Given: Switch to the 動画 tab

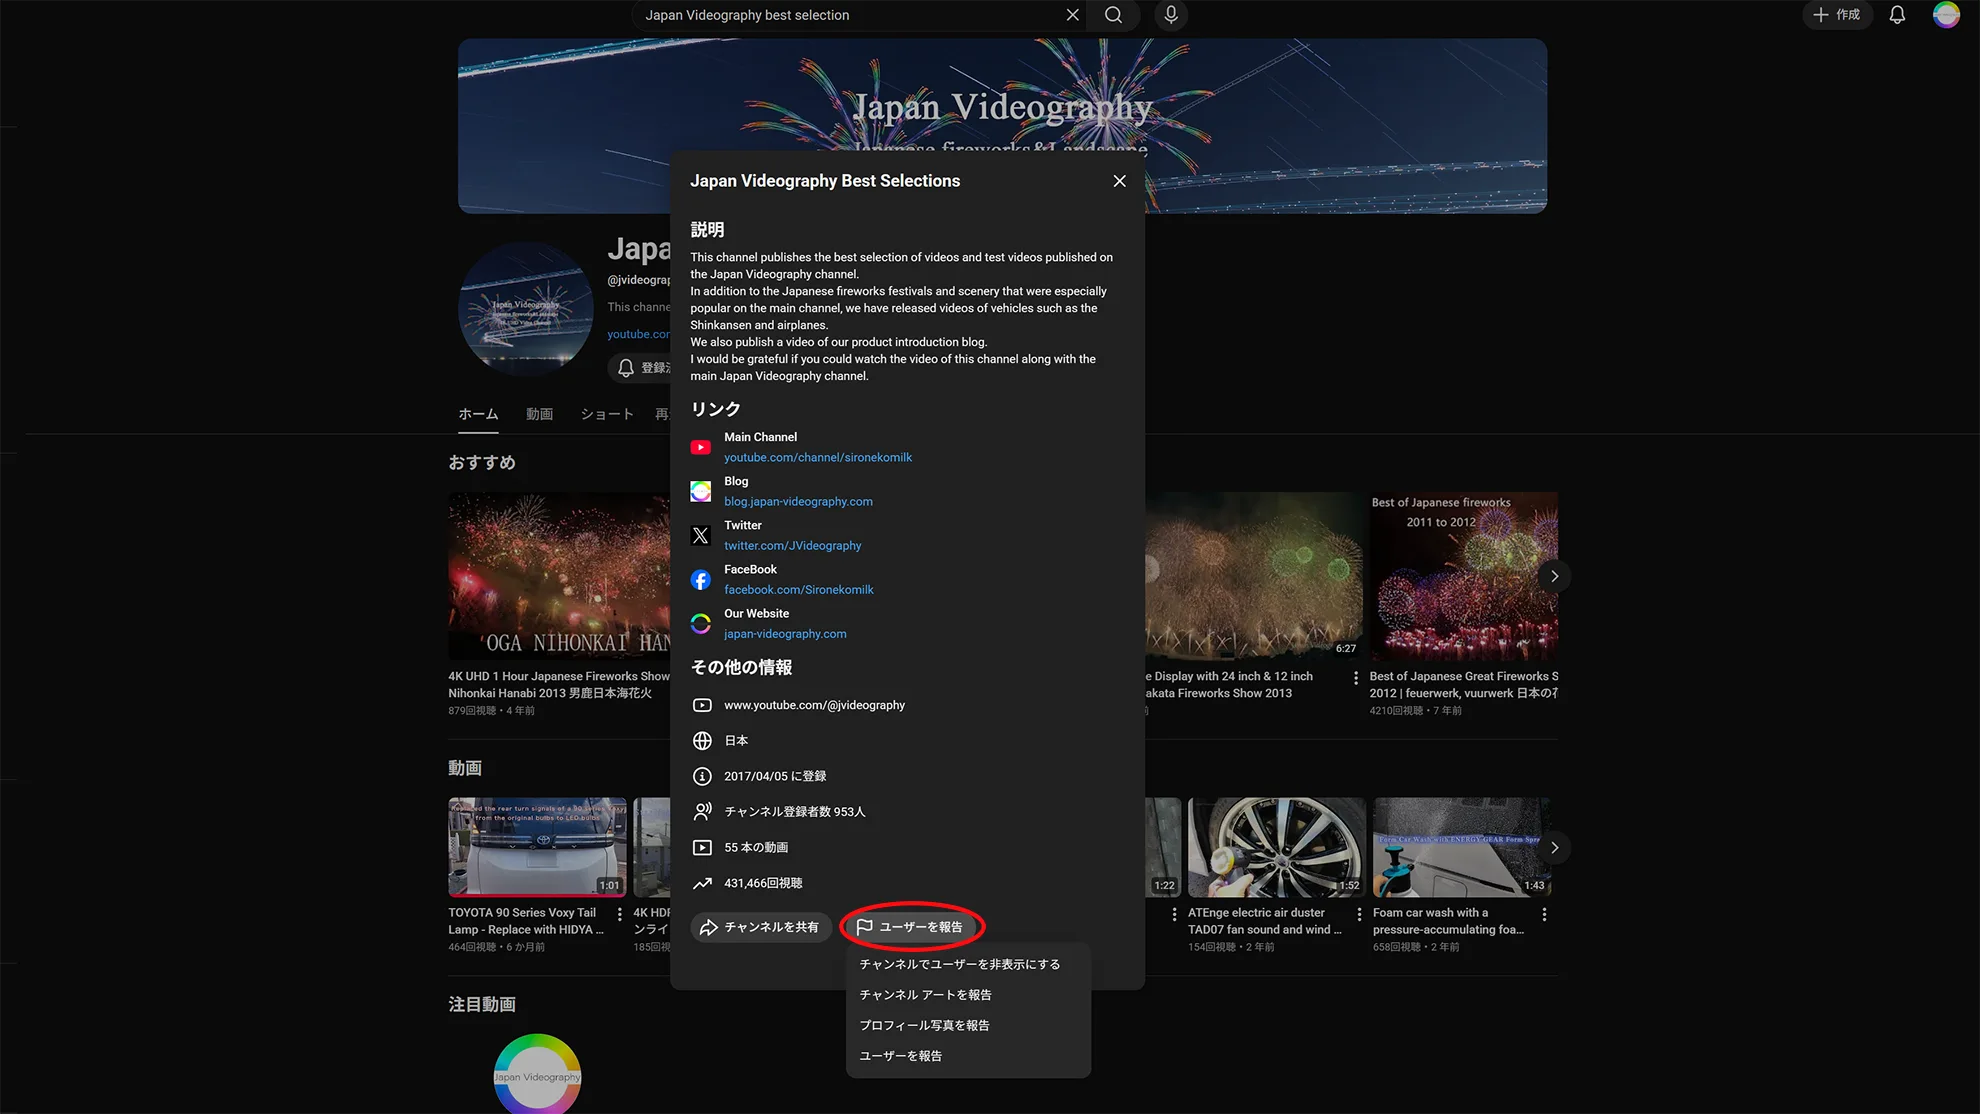Looking at the screenshot, I should point(539,414).
